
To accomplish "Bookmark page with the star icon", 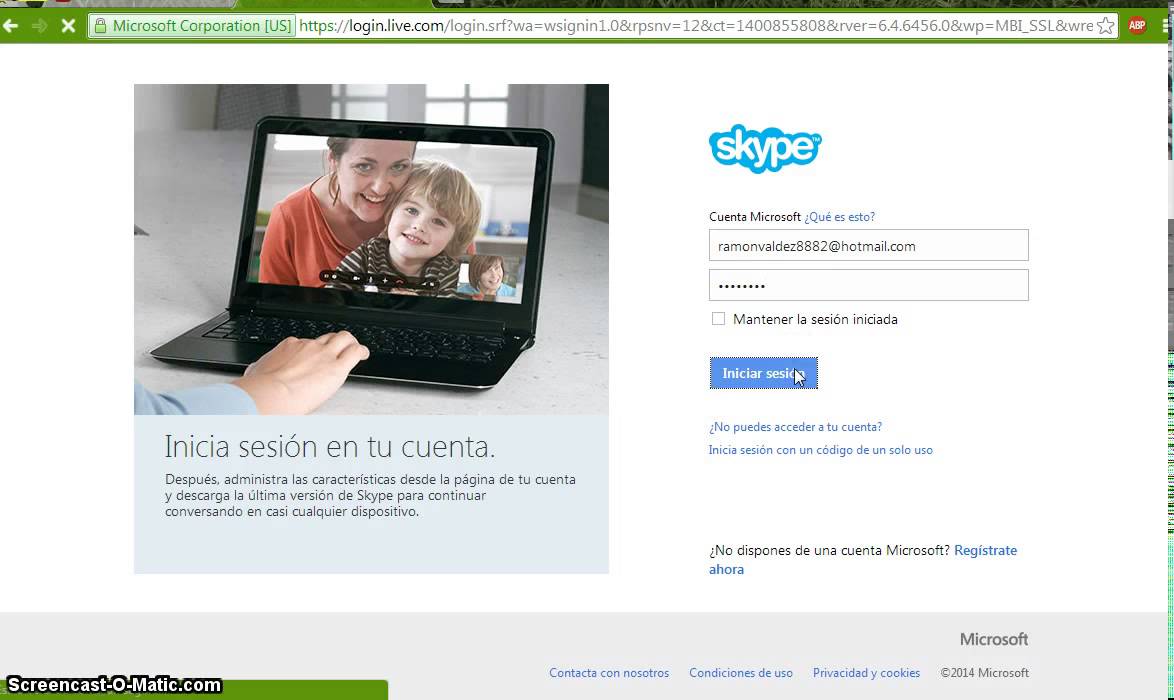I will click(1105, 26).
